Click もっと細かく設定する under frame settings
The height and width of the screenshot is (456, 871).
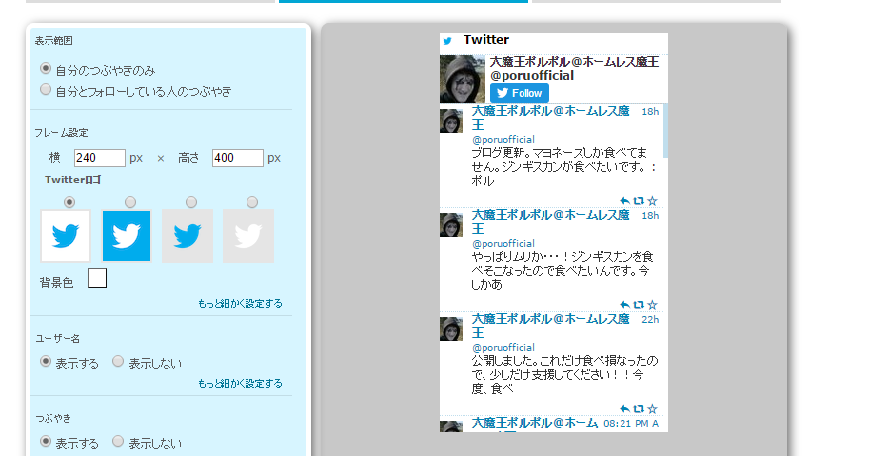click(240, 304)
